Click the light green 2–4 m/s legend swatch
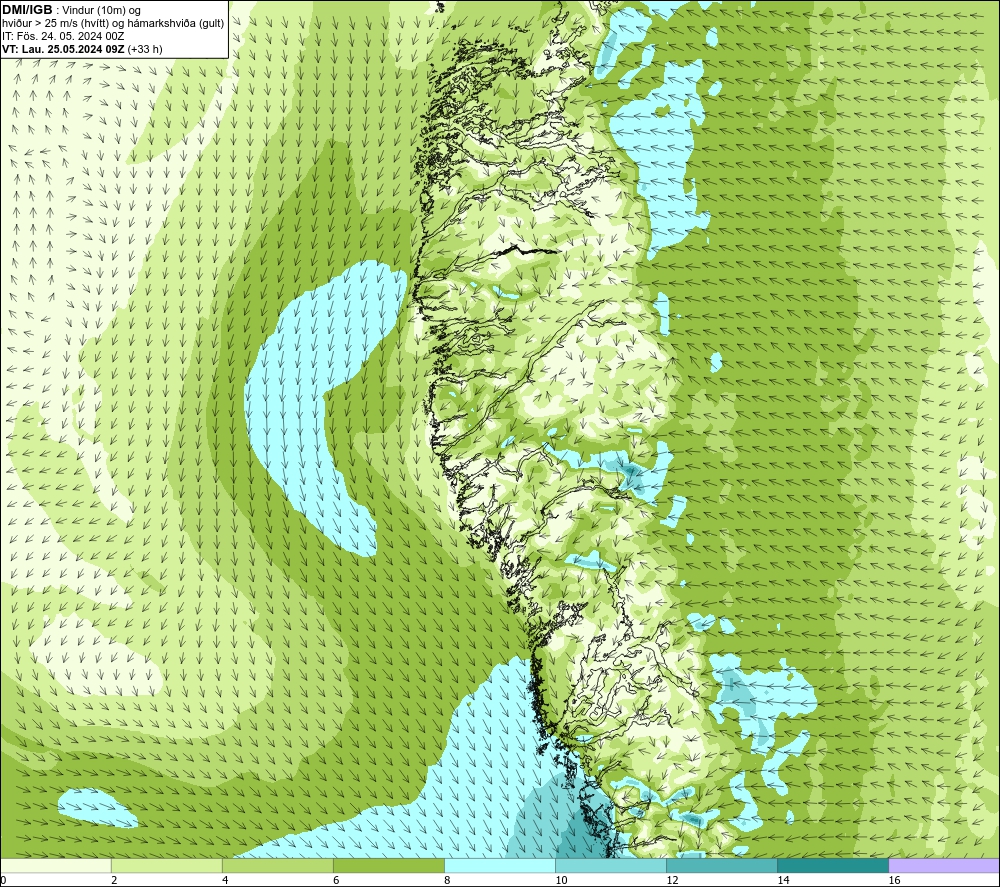This screenshot has height=887, width=1000. 166,866
